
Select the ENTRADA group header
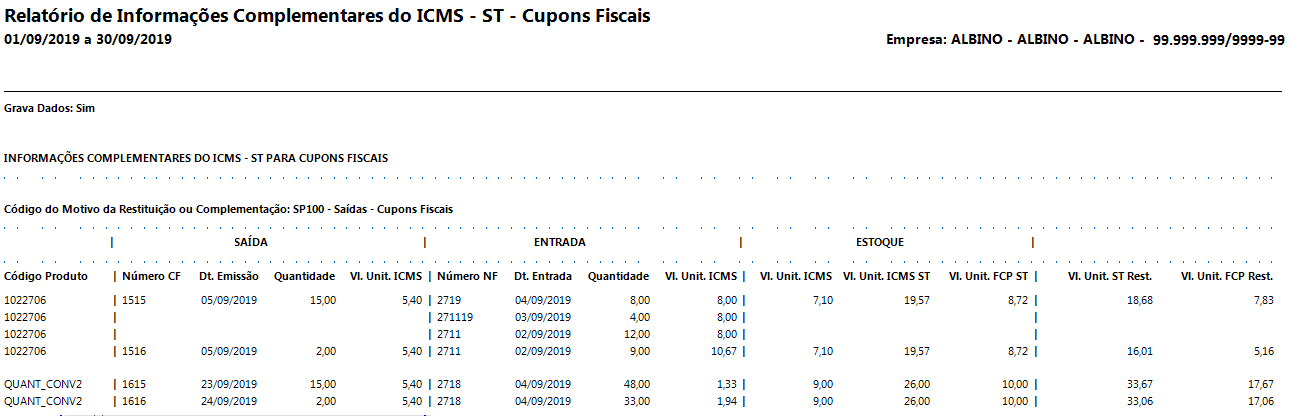[x=560, y=242]
